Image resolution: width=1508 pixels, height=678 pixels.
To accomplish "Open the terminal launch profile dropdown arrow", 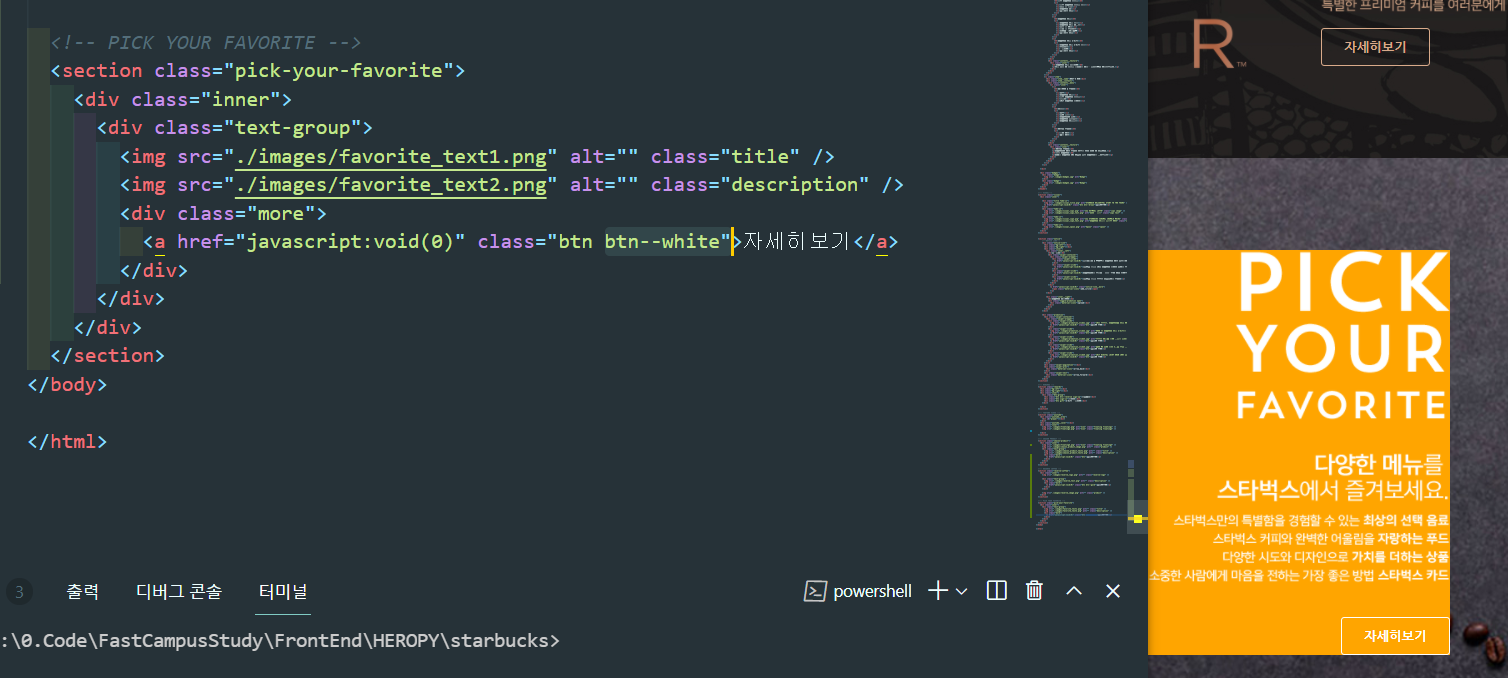I will pyautogui.click(x=962, y=591).
